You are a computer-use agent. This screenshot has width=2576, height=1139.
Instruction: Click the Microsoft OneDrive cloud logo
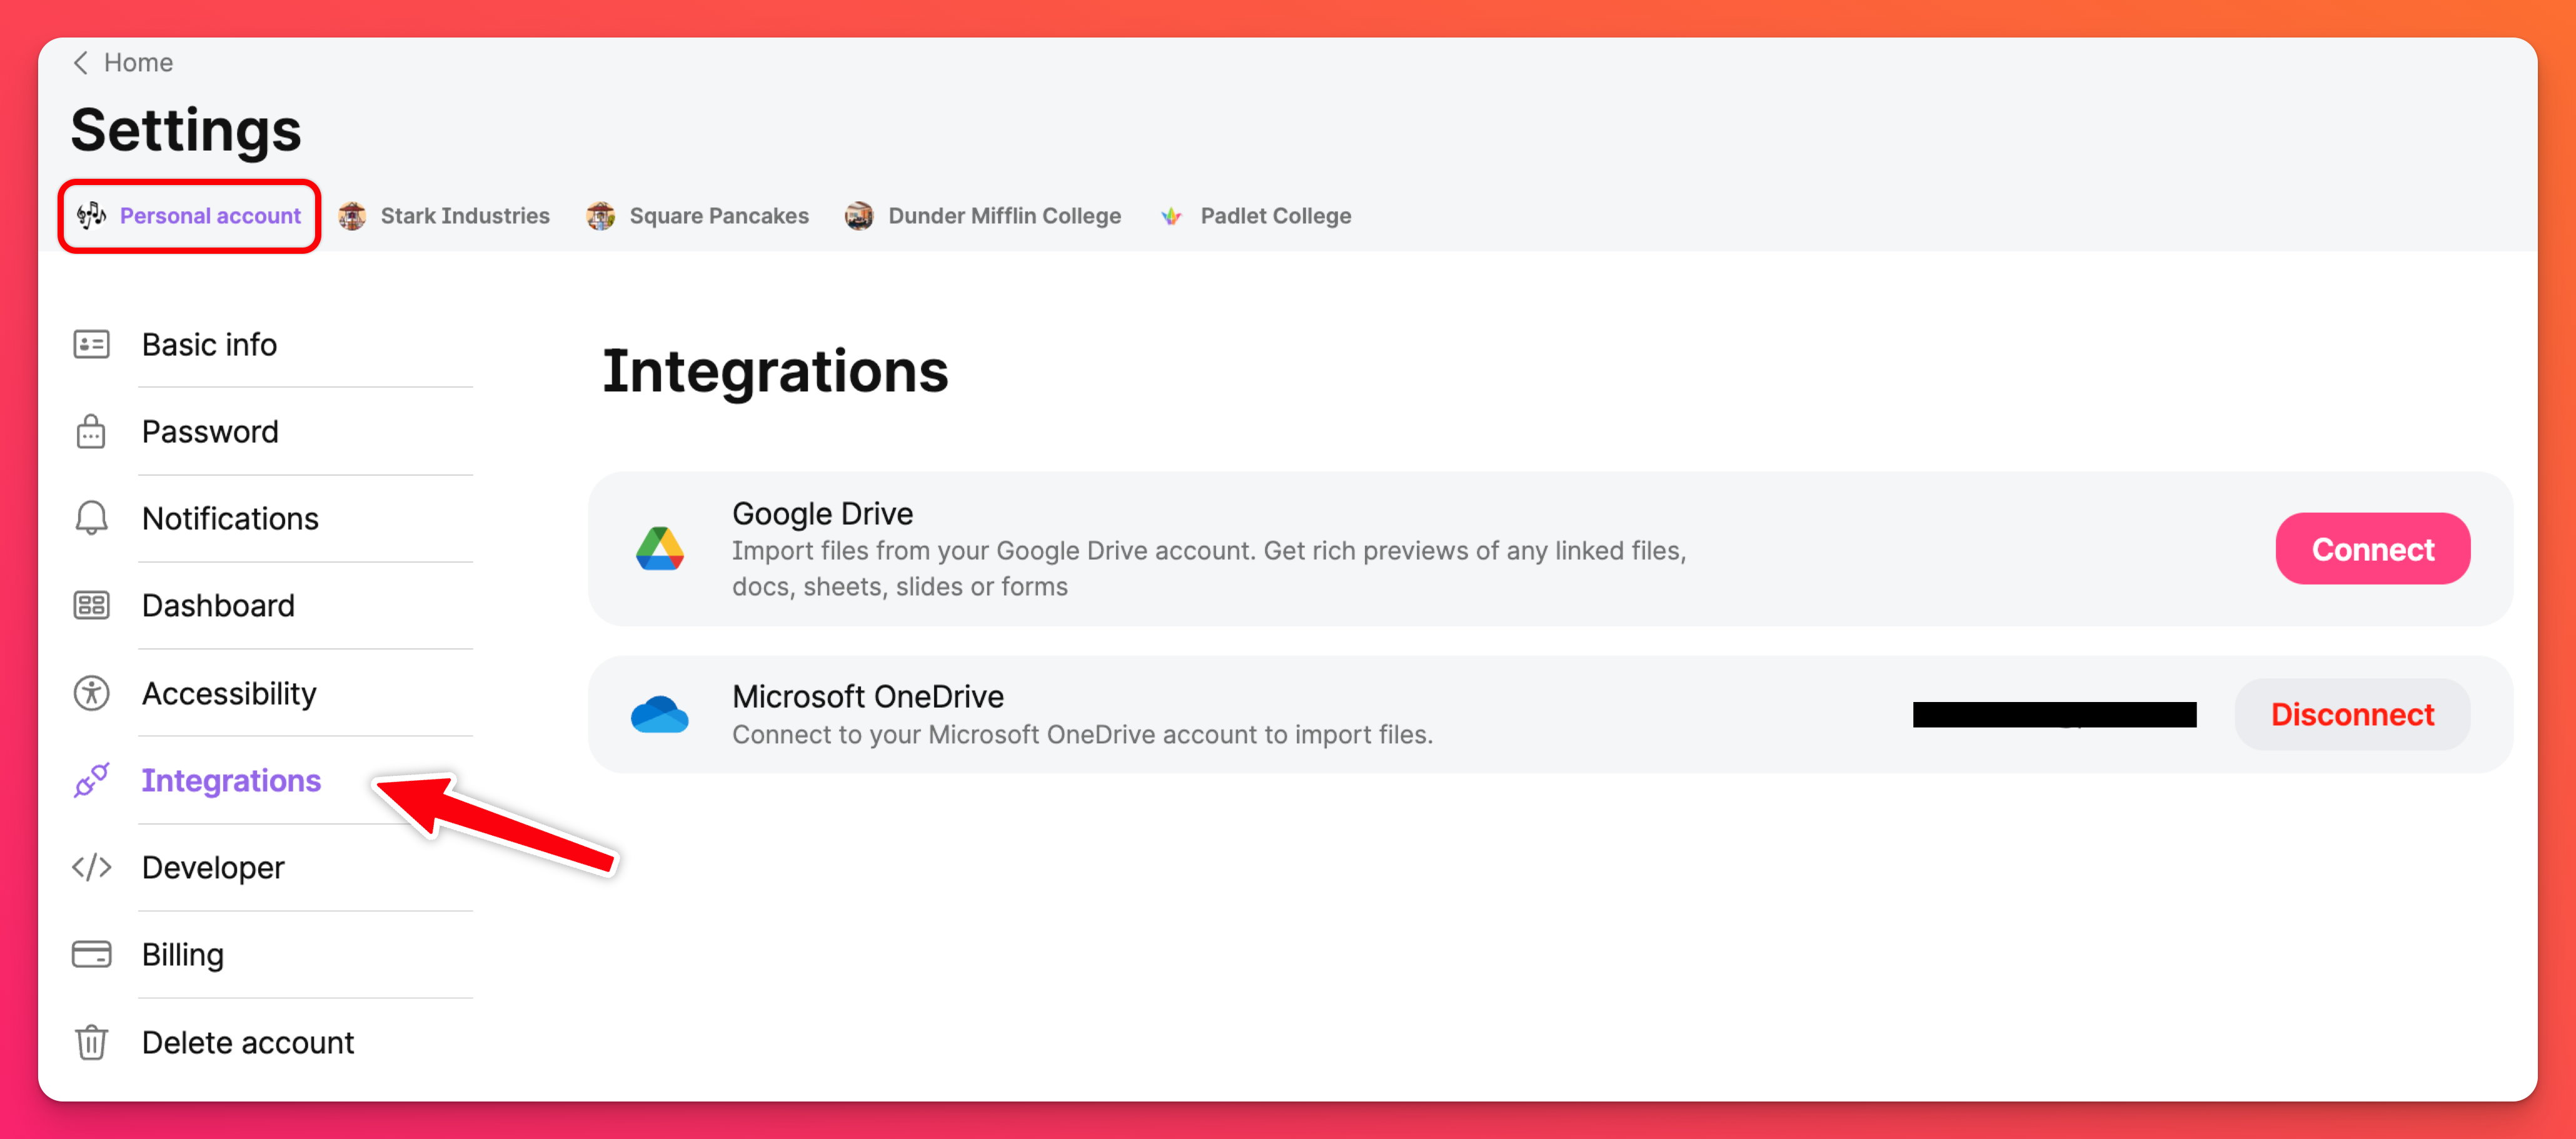coord(660,715)
